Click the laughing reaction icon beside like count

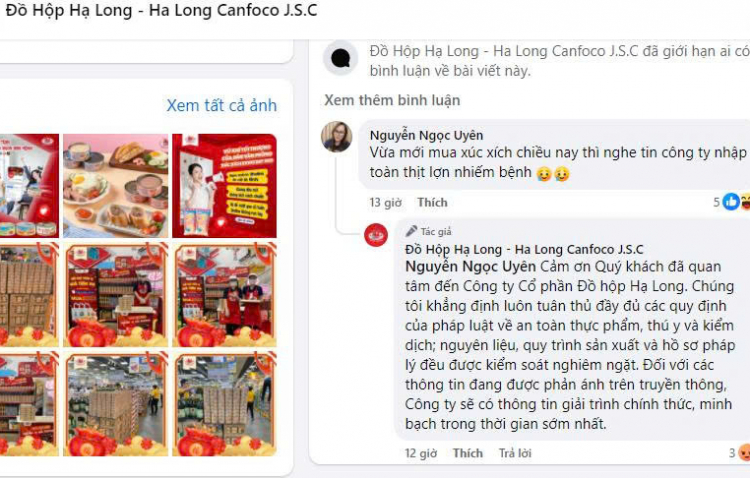[745, 202]
